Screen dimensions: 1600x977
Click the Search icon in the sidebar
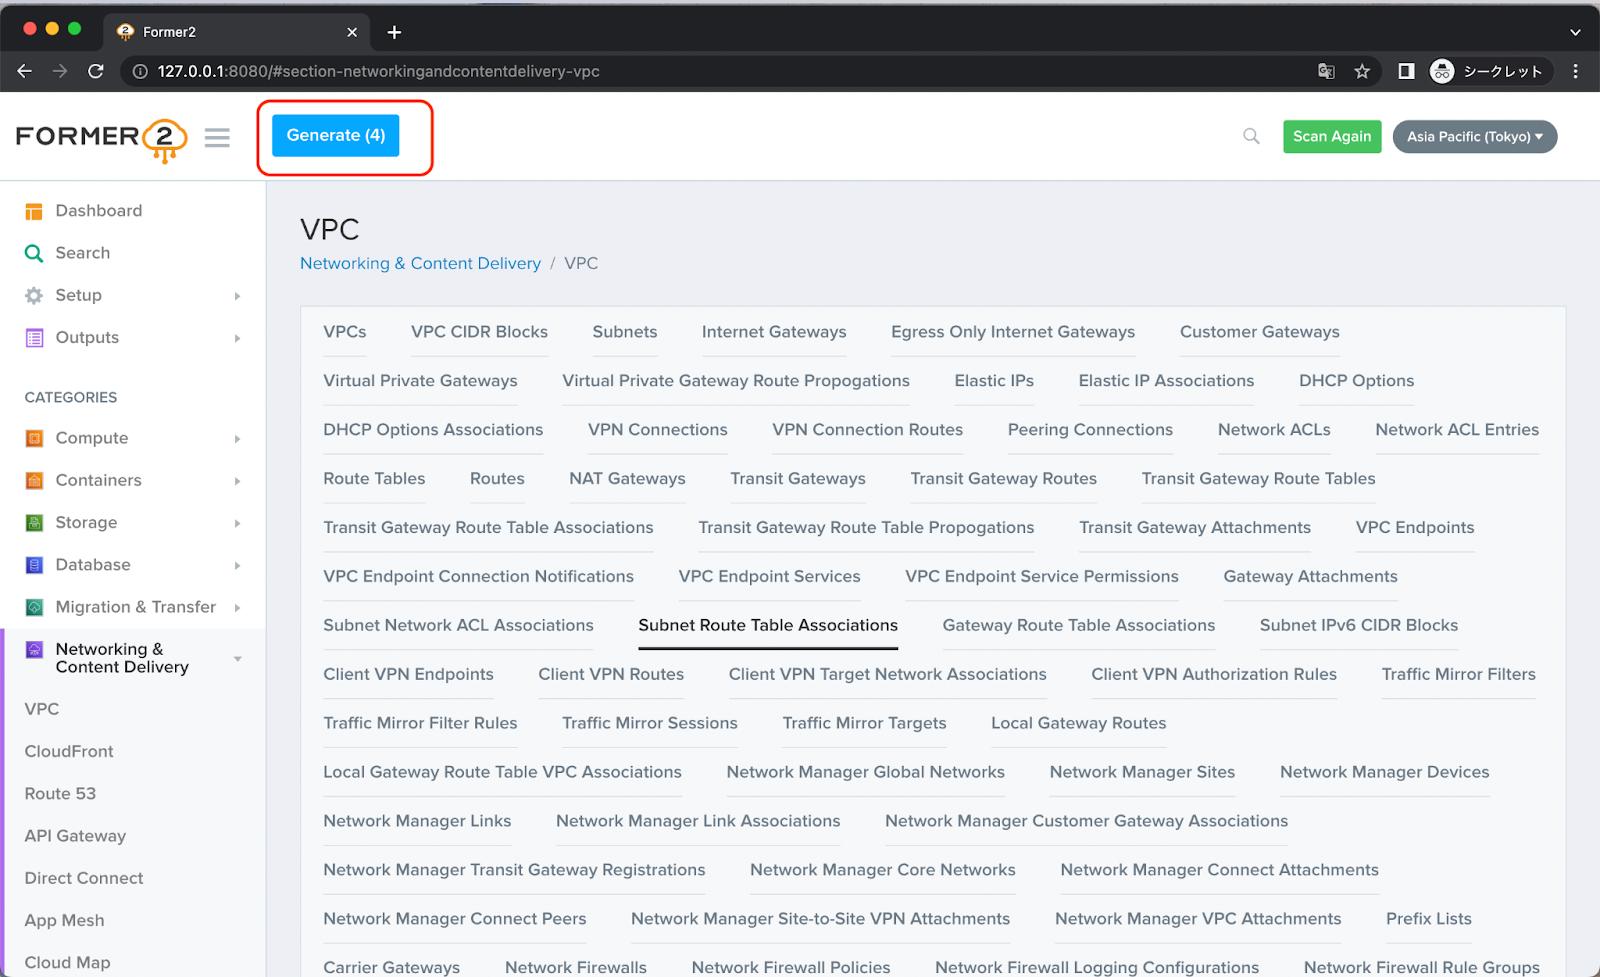tap(33, 252)
